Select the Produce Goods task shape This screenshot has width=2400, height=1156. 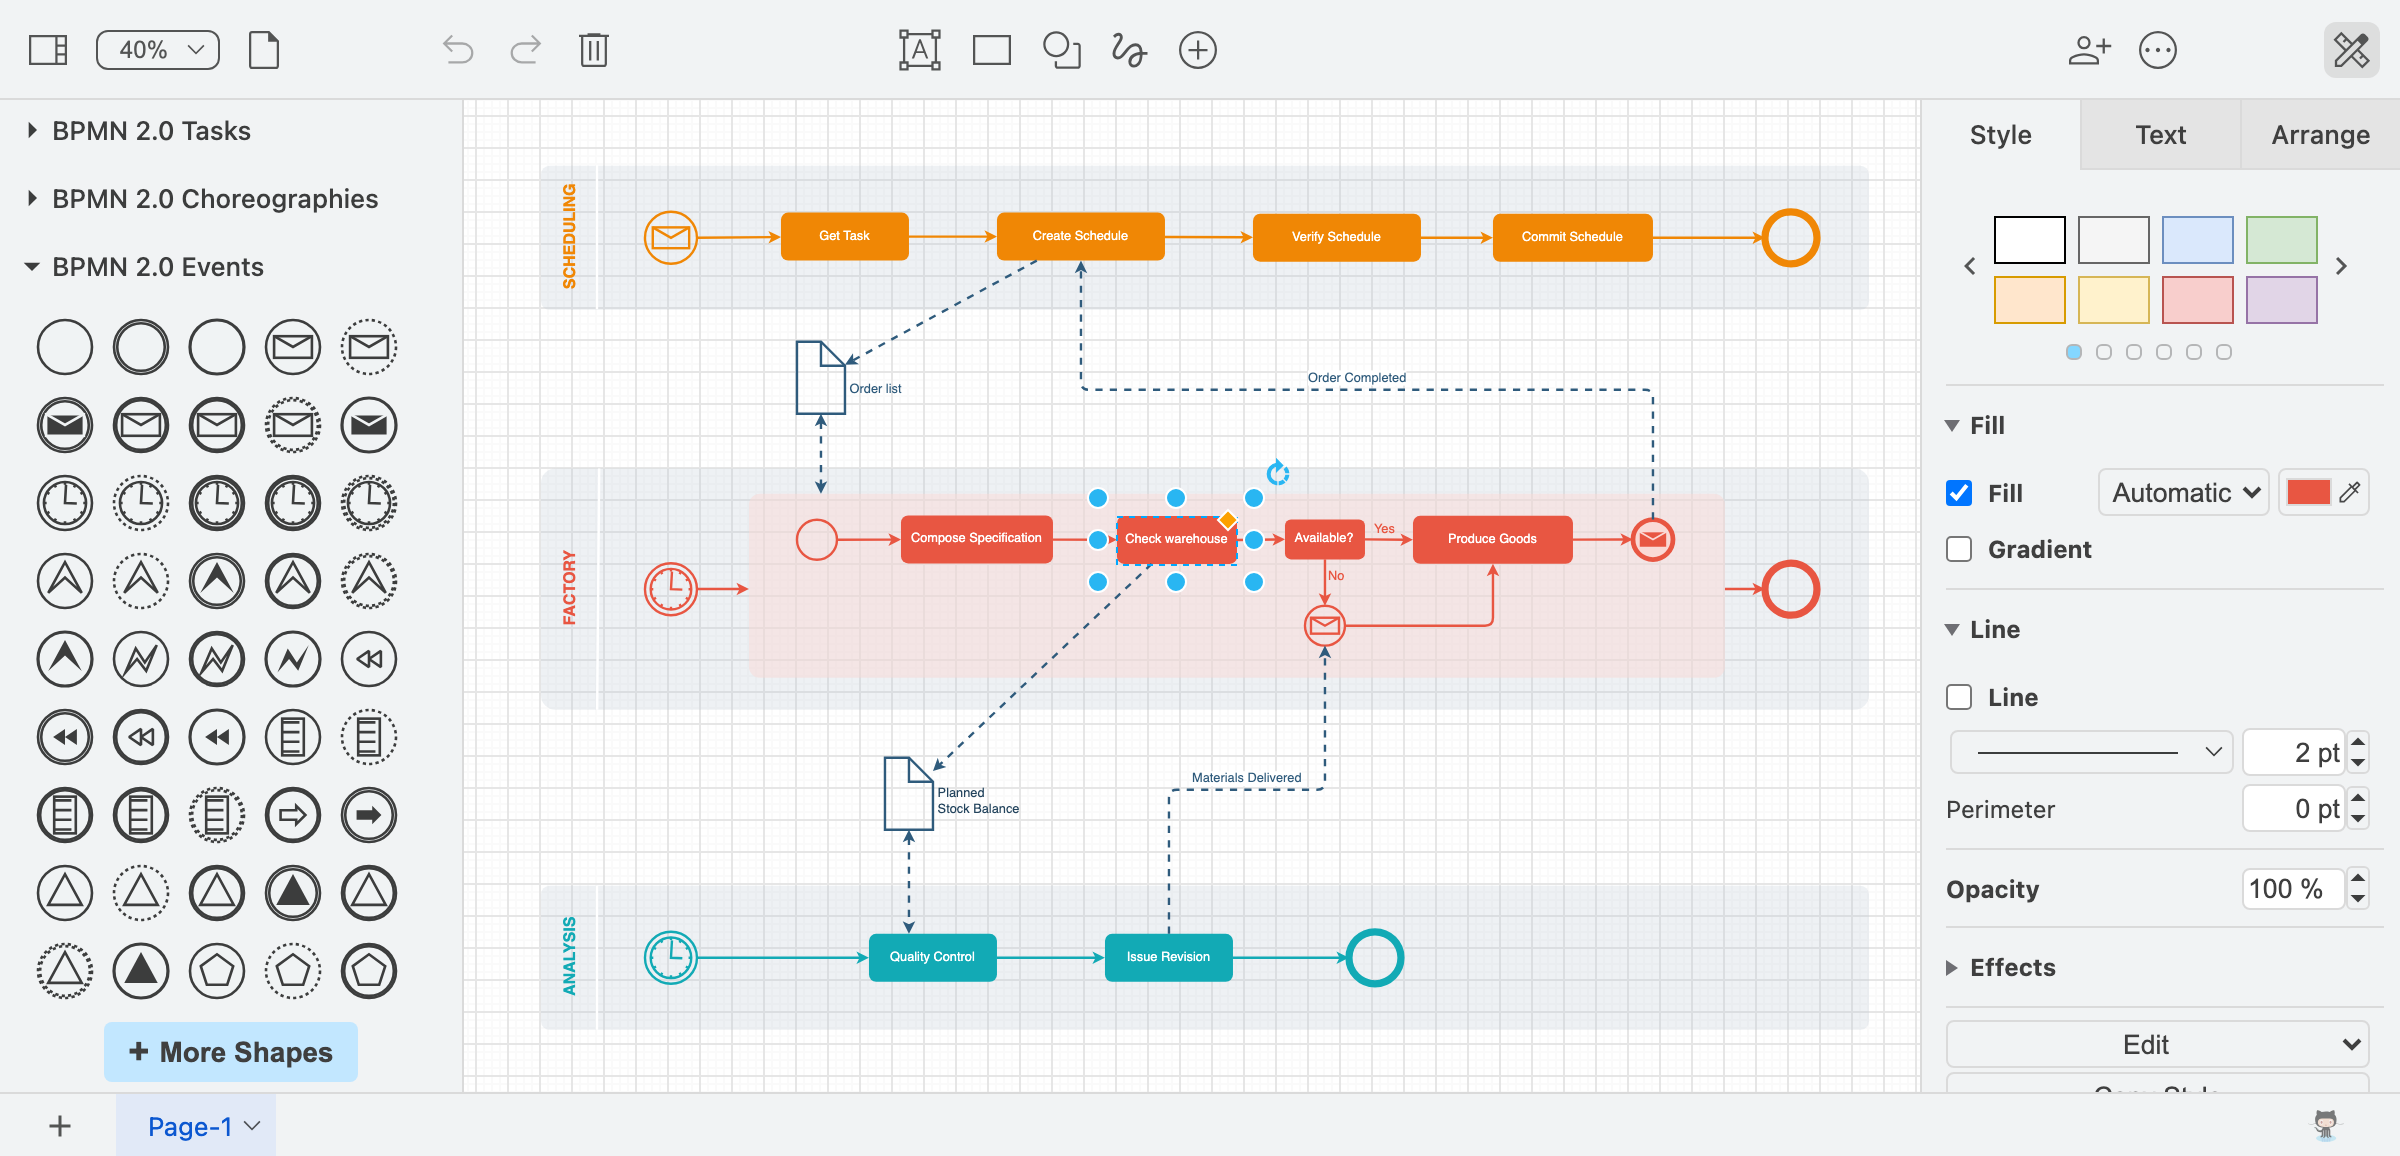1492,539
